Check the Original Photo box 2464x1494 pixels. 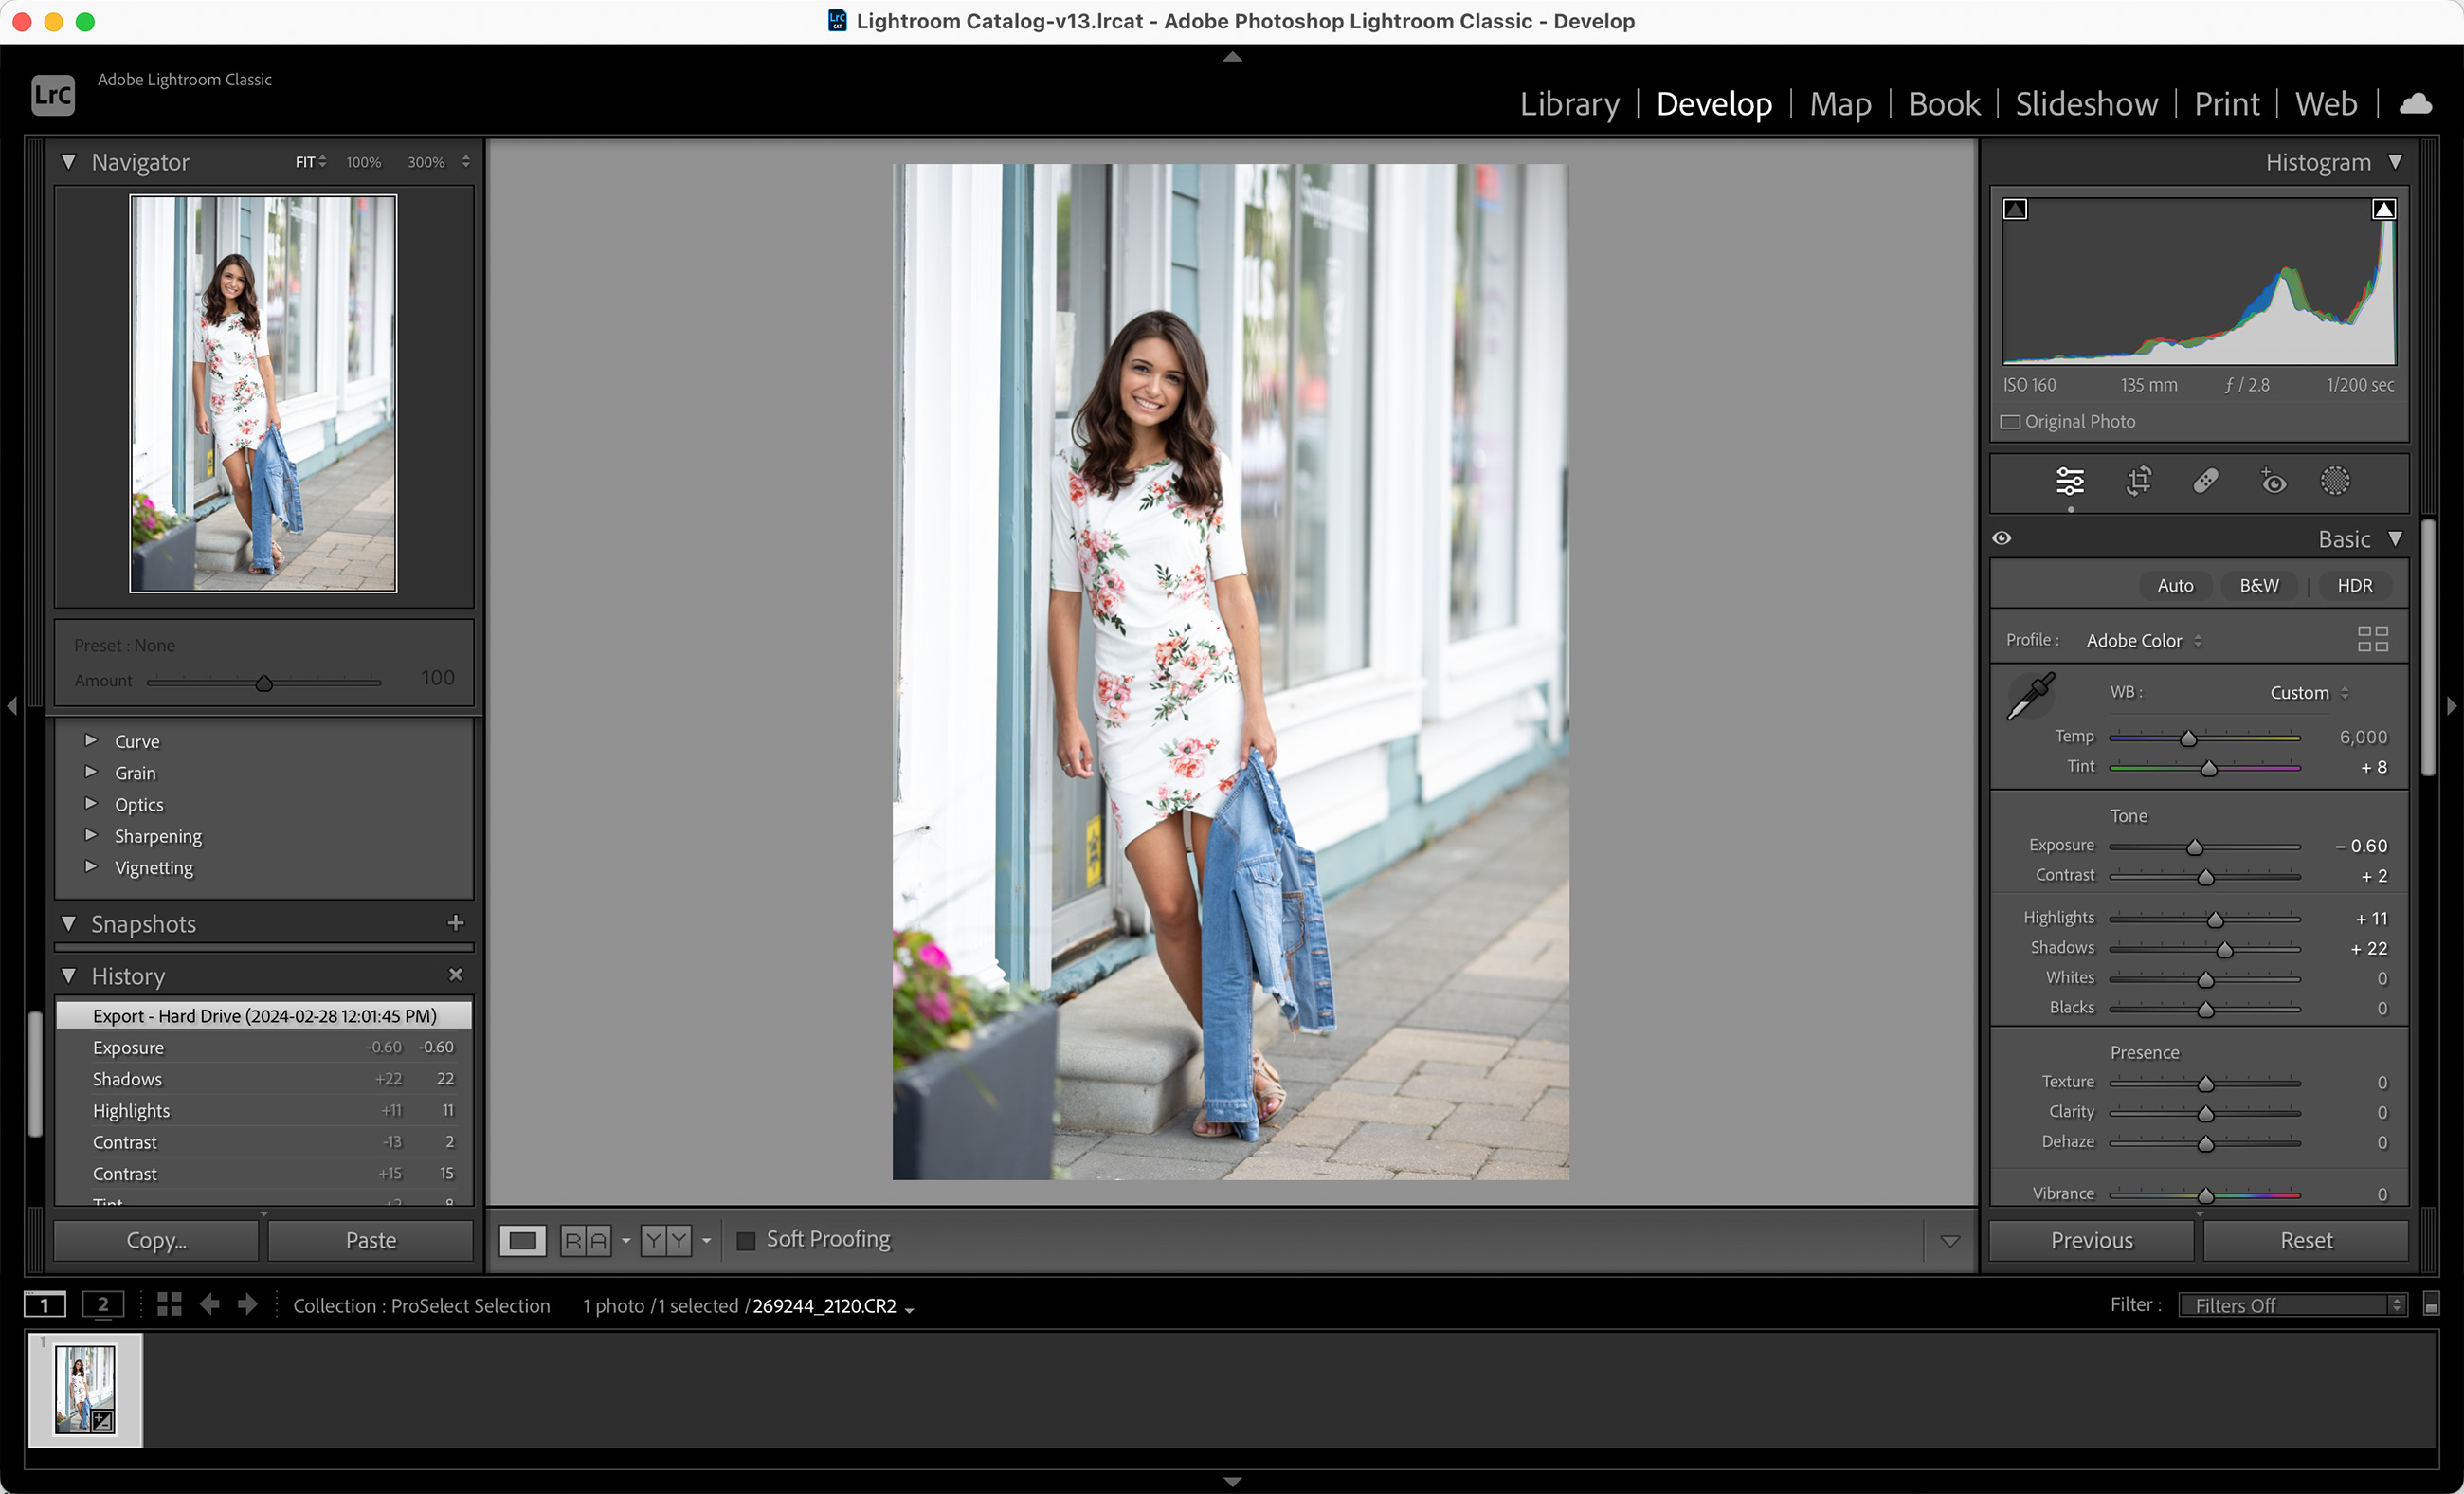(x=2010, y=422)
